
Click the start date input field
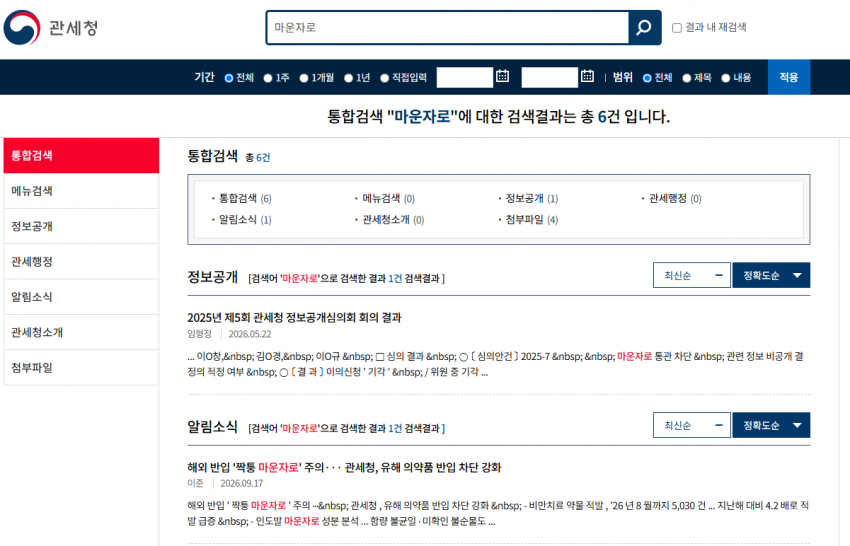(x=465, y=77)
